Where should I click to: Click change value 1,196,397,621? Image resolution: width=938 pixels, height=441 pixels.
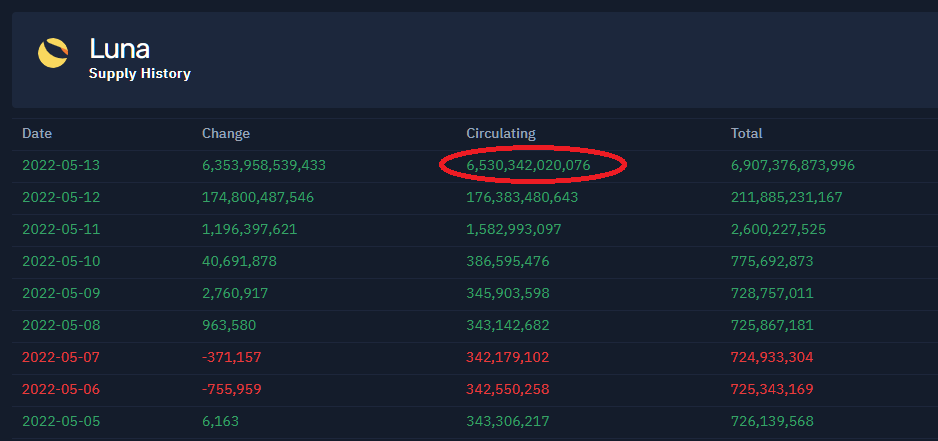[x=249, y=229]
